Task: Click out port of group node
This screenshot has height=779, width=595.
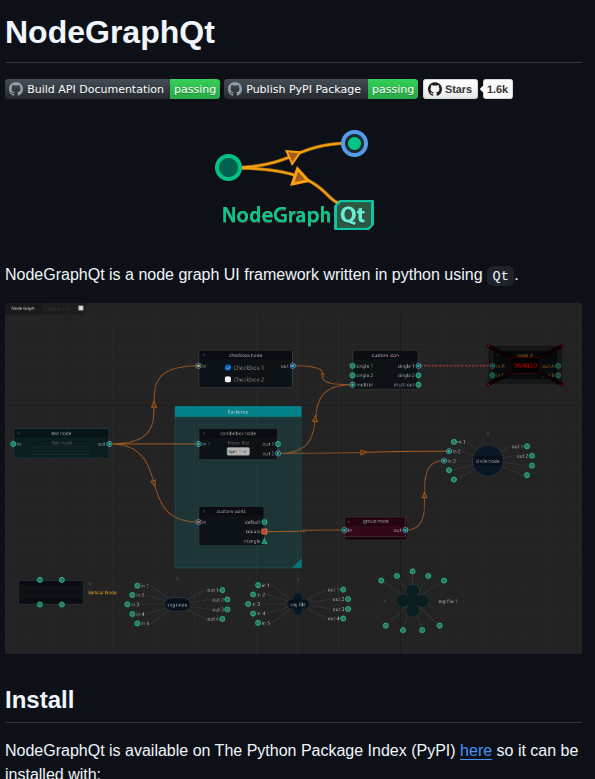Action: (405, 530)
